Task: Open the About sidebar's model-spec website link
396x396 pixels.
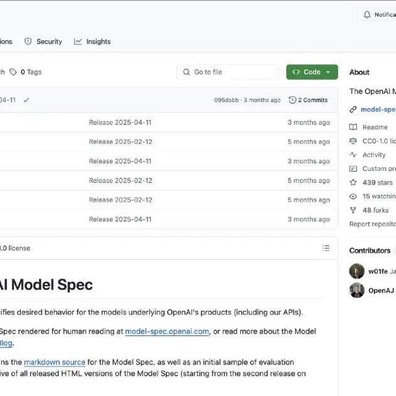Action: coord(378,109)
